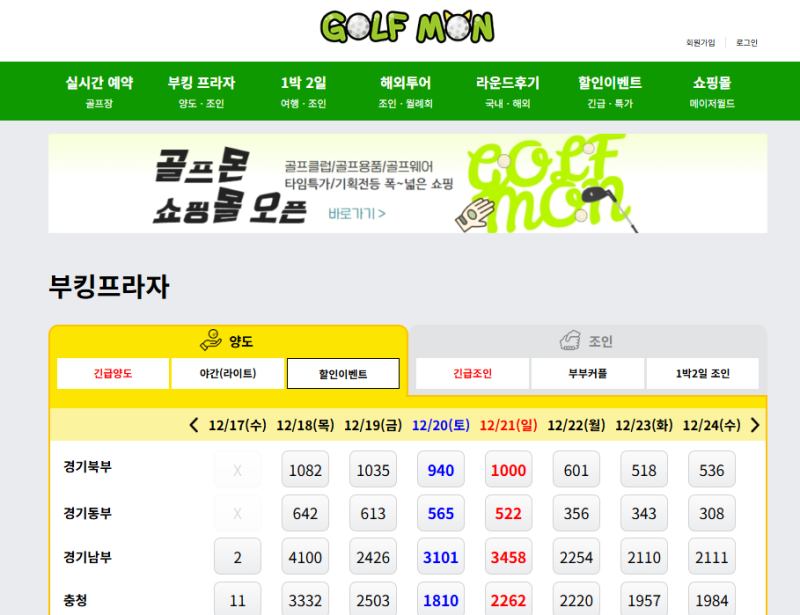
Task: Open 경기남부 Saturday count 3101
Action: (441, 557)
